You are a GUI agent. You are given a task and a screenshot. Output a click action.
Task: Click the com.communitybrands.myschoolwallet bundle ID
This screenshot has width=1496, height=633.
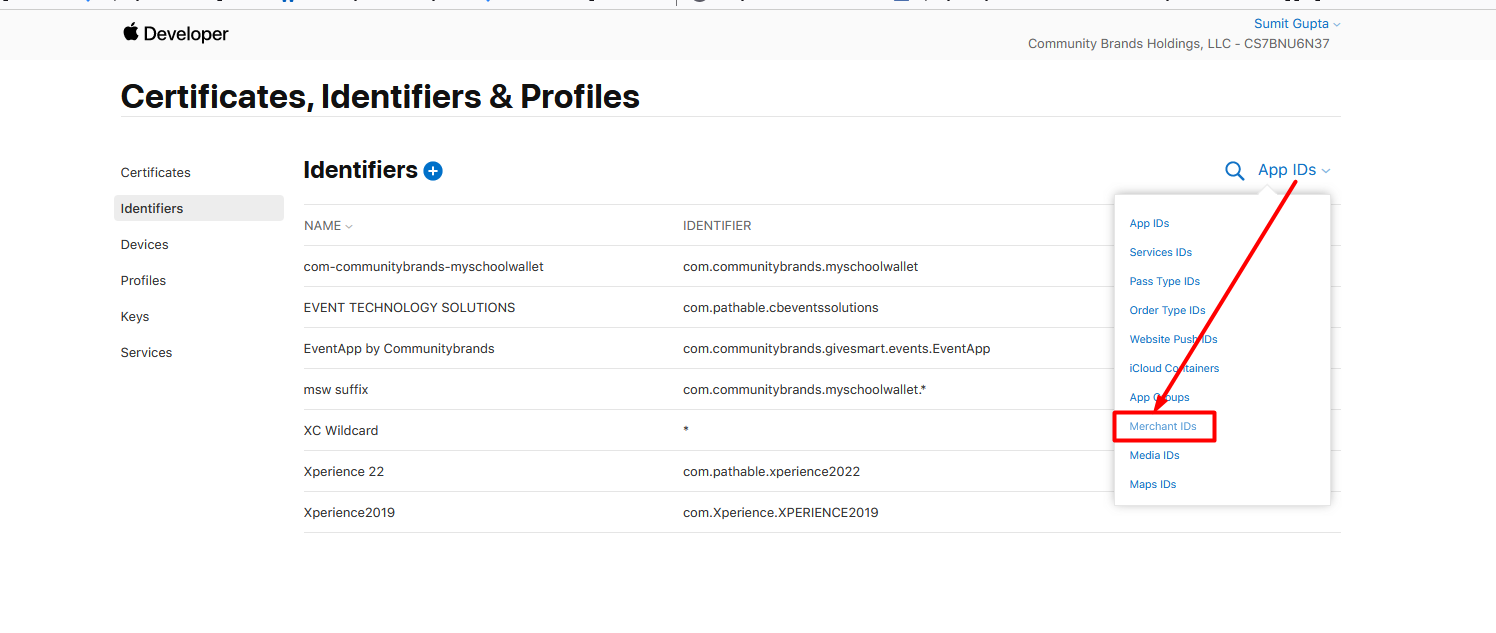click(800, 267)
